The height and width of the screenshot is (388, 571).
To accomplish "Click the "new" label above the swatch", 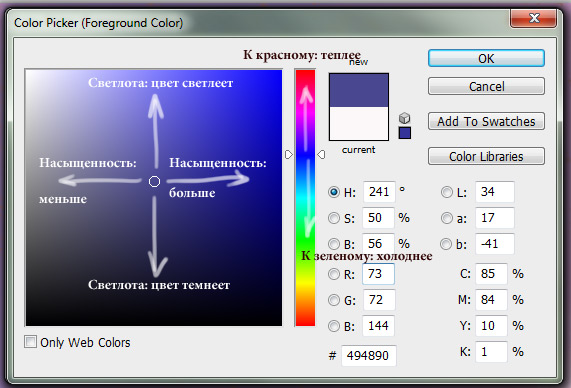I will click(x=359, y=62).
